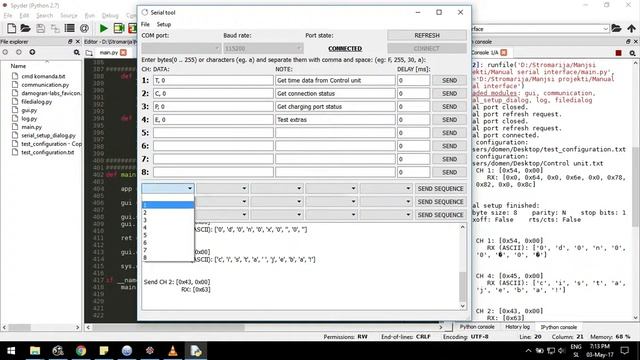Click the @ symbol icon in Spyder toolbar

pos(84,28)
